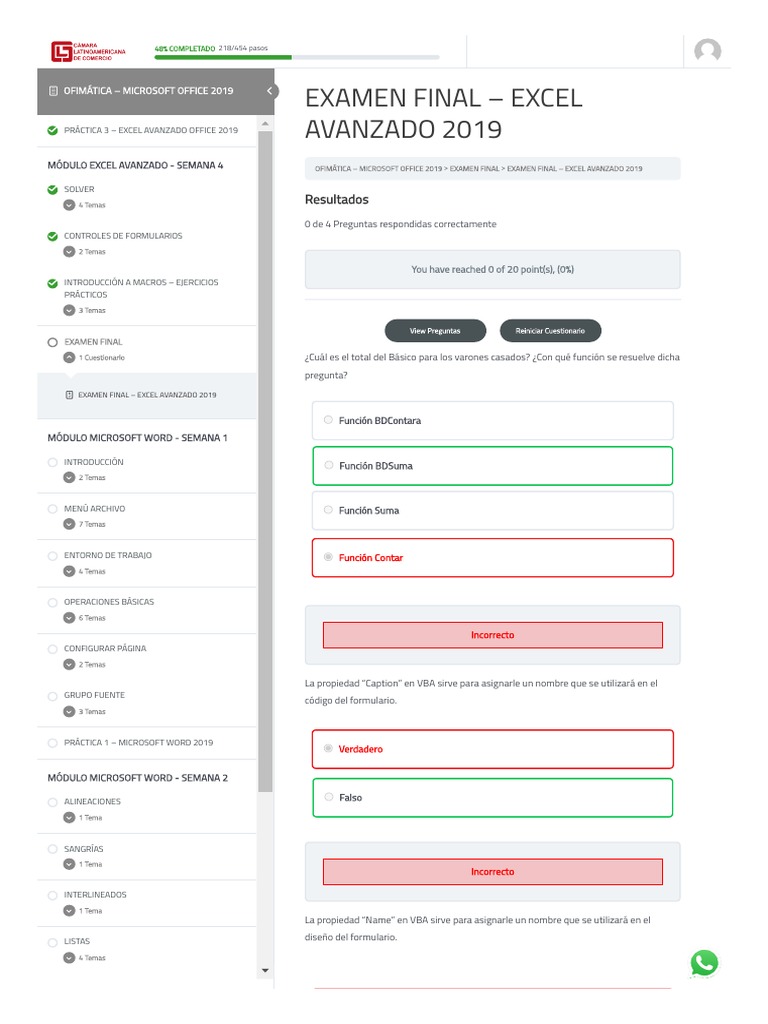768x1024 pixels.
Task: Click the green check icon beside Solver
Action: (52, 189)
